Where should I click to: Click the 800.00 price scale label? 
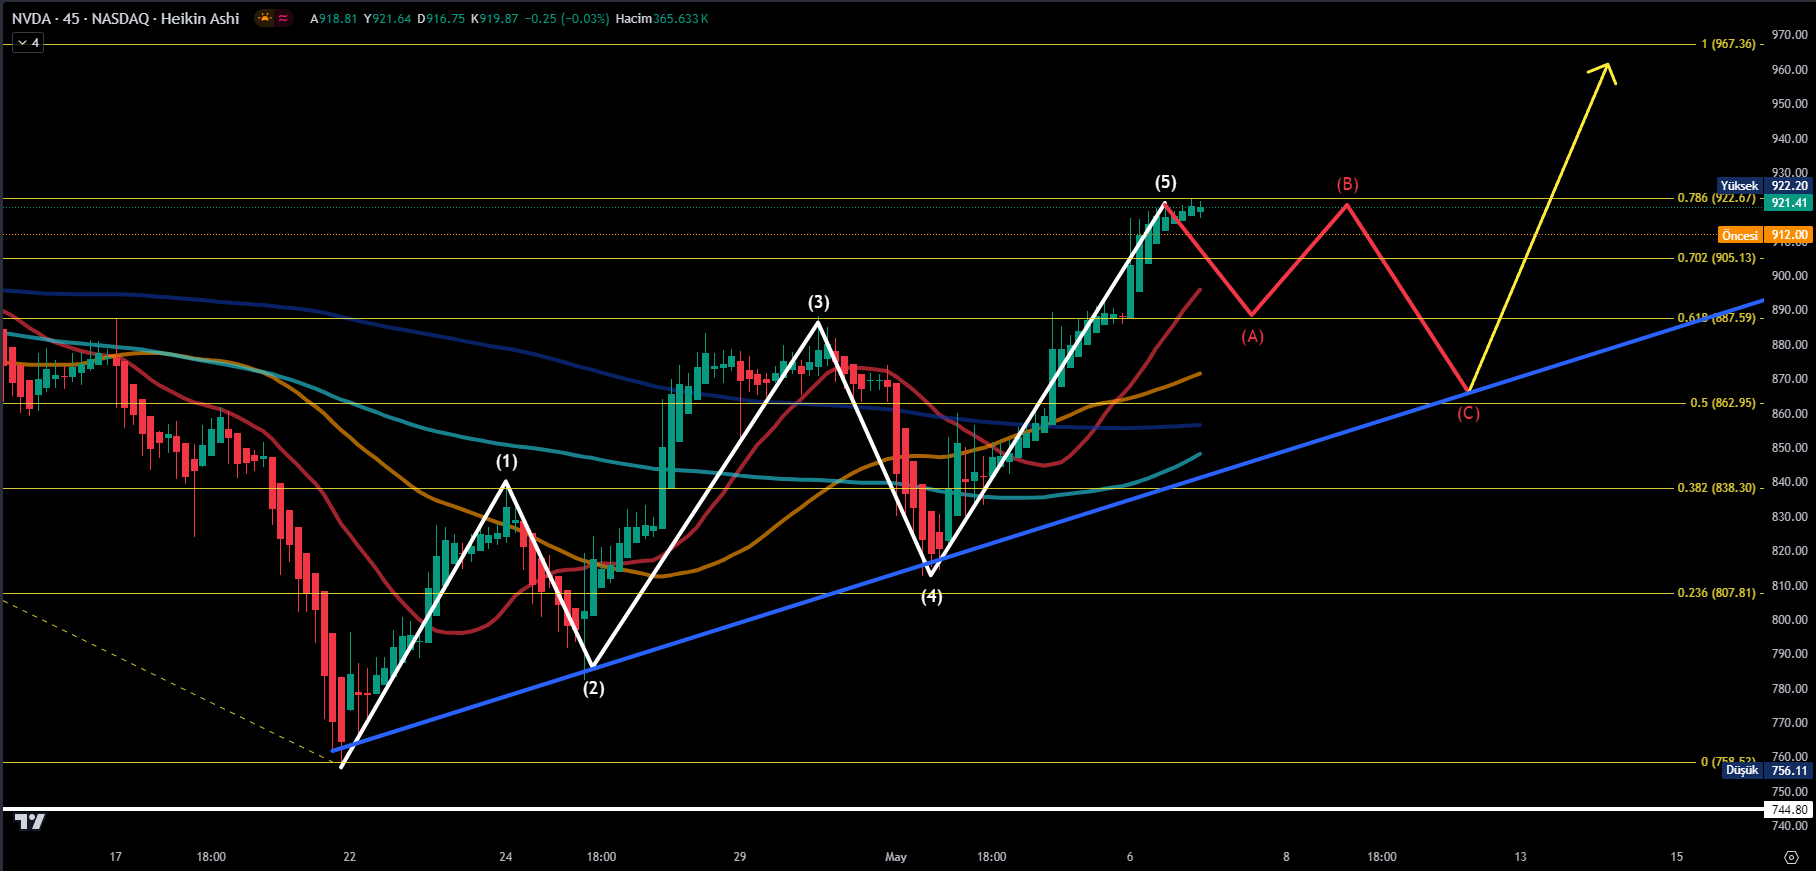(x=1789, y=620)
